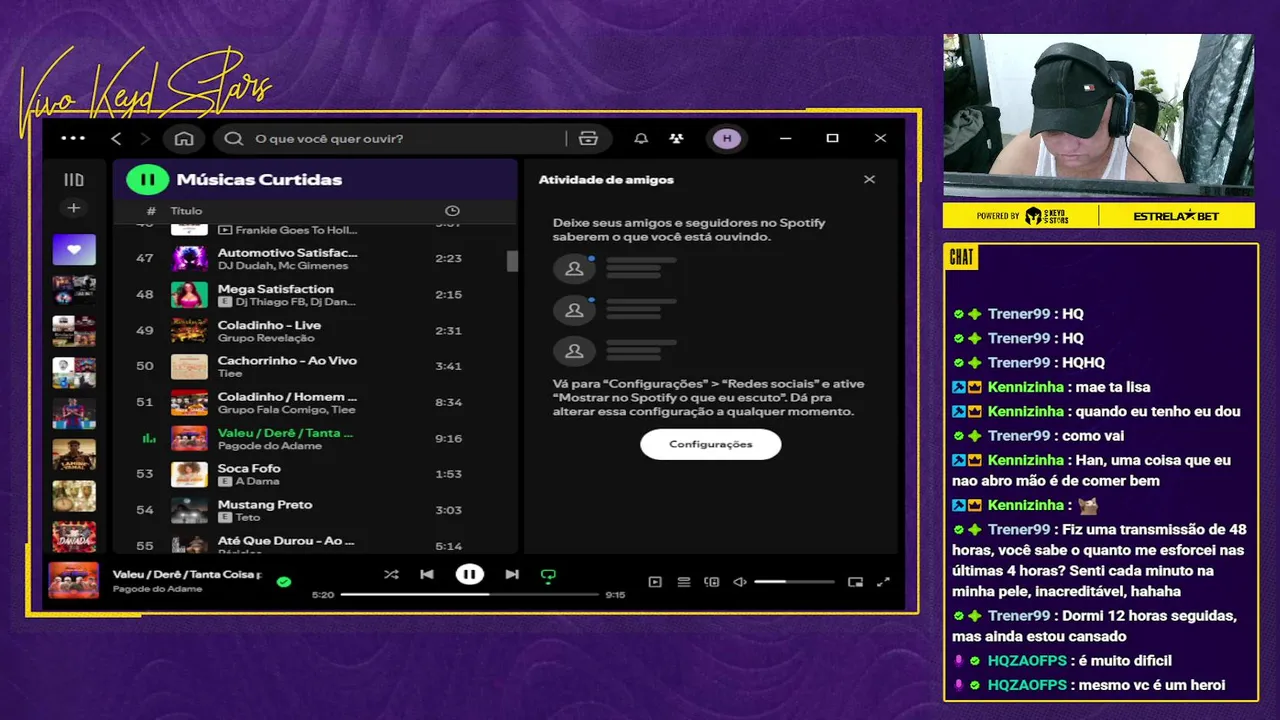
Task: Select the playing track Valeu / Derê / Tanta
Action: (315, 438)
